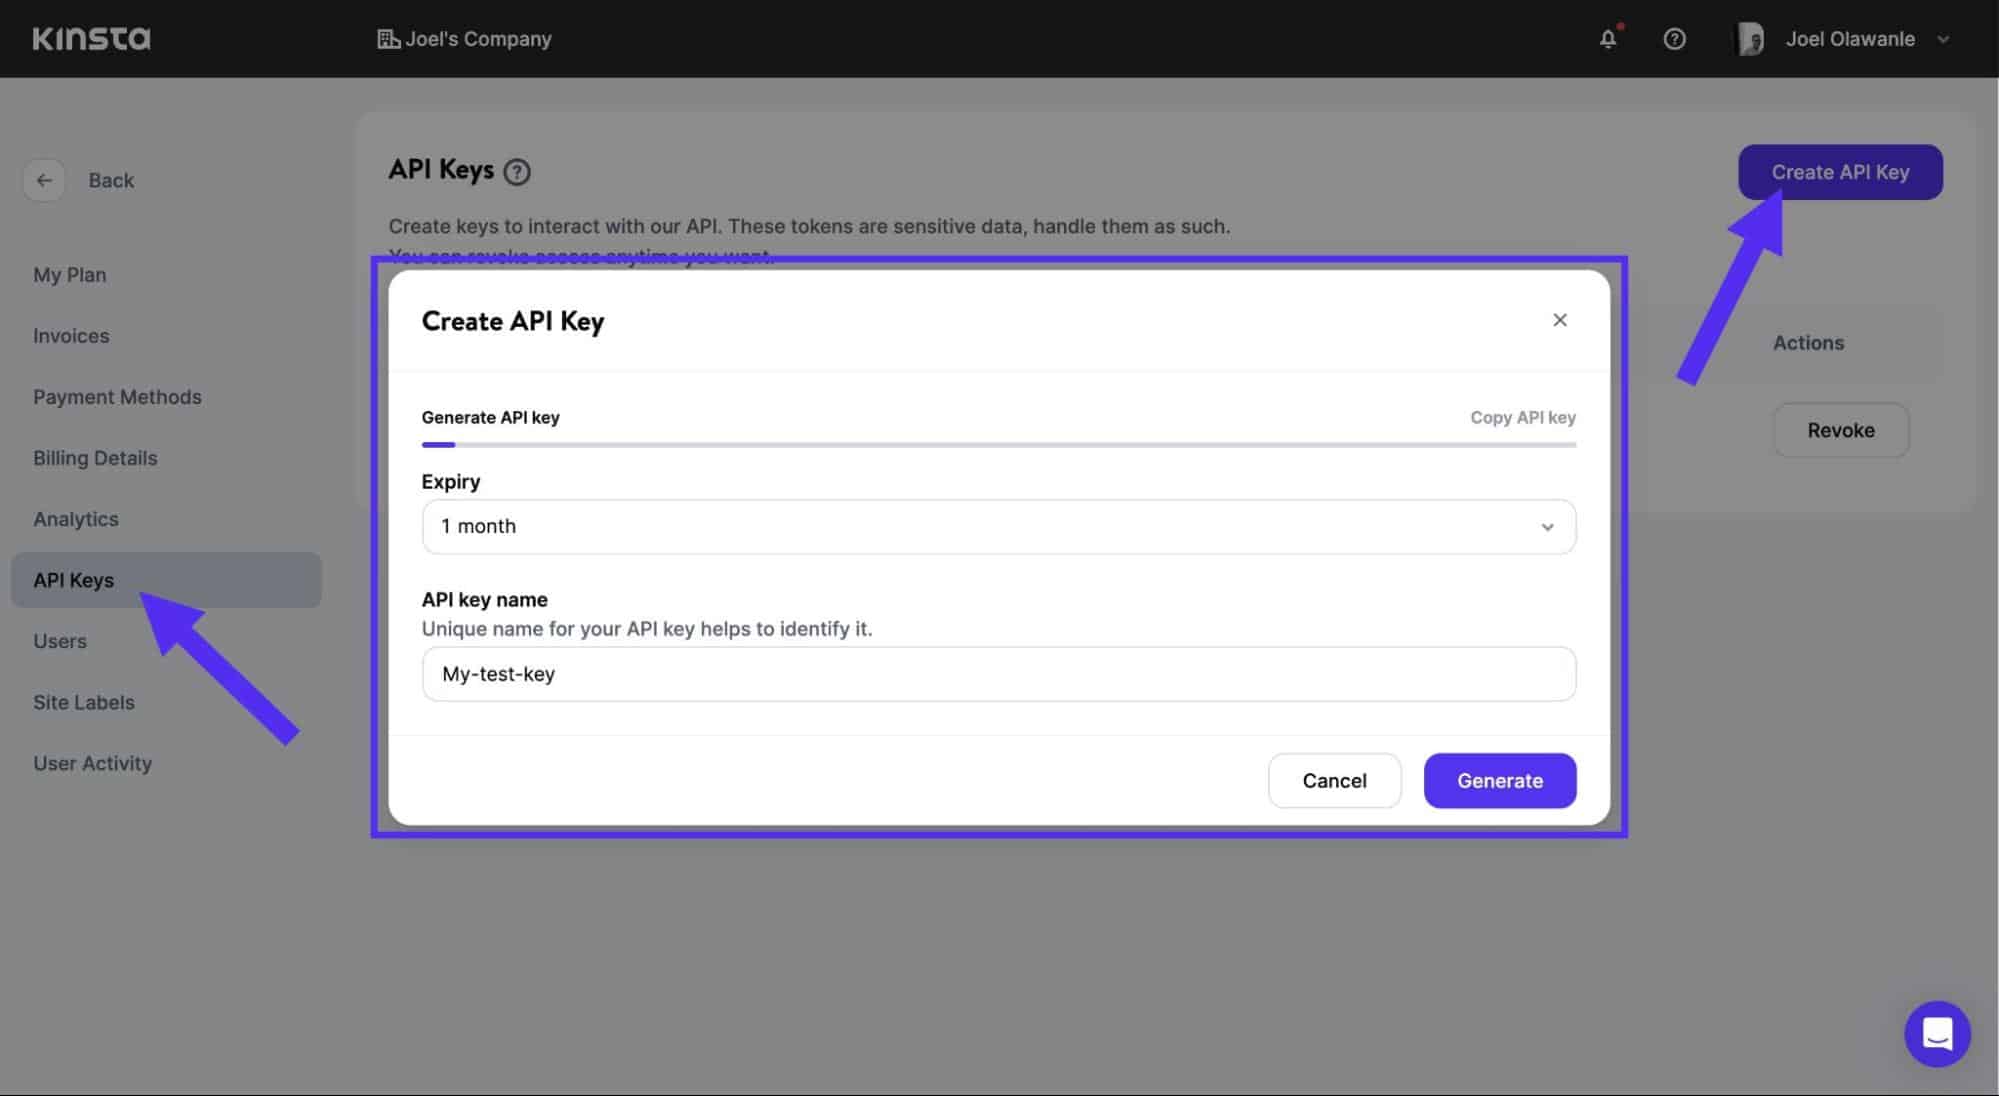Click the company building icon next to Joel's Company
The height and width of the screenshot is (1096, 1999).
click(387, 38)
